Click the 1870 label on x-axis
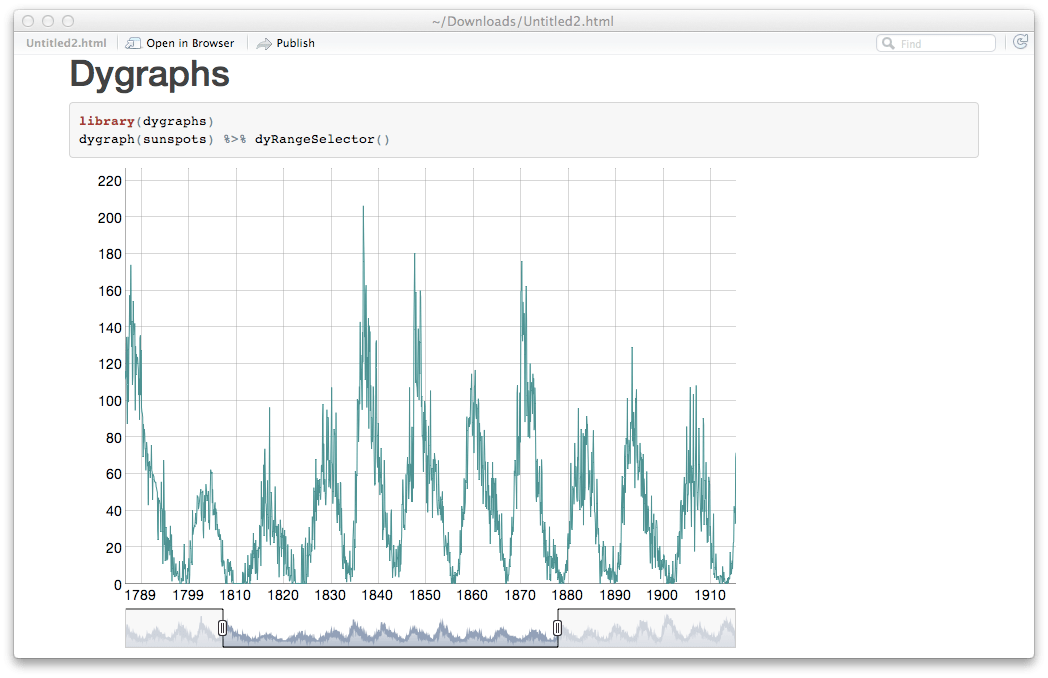The image size is (1048, 678). pyautogui.click(x=519, y=595)
